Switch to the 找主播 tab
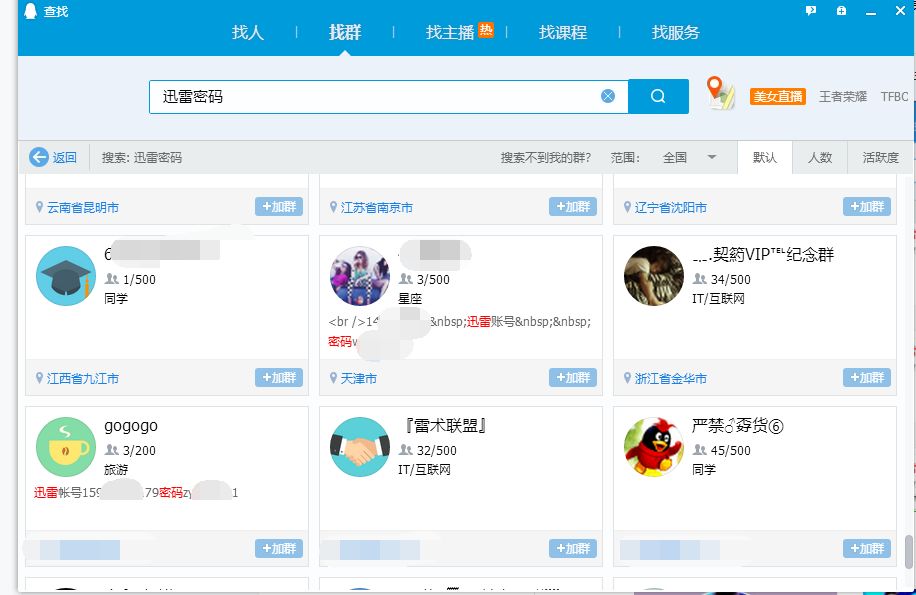916x595 pixels. coord(450,32)
